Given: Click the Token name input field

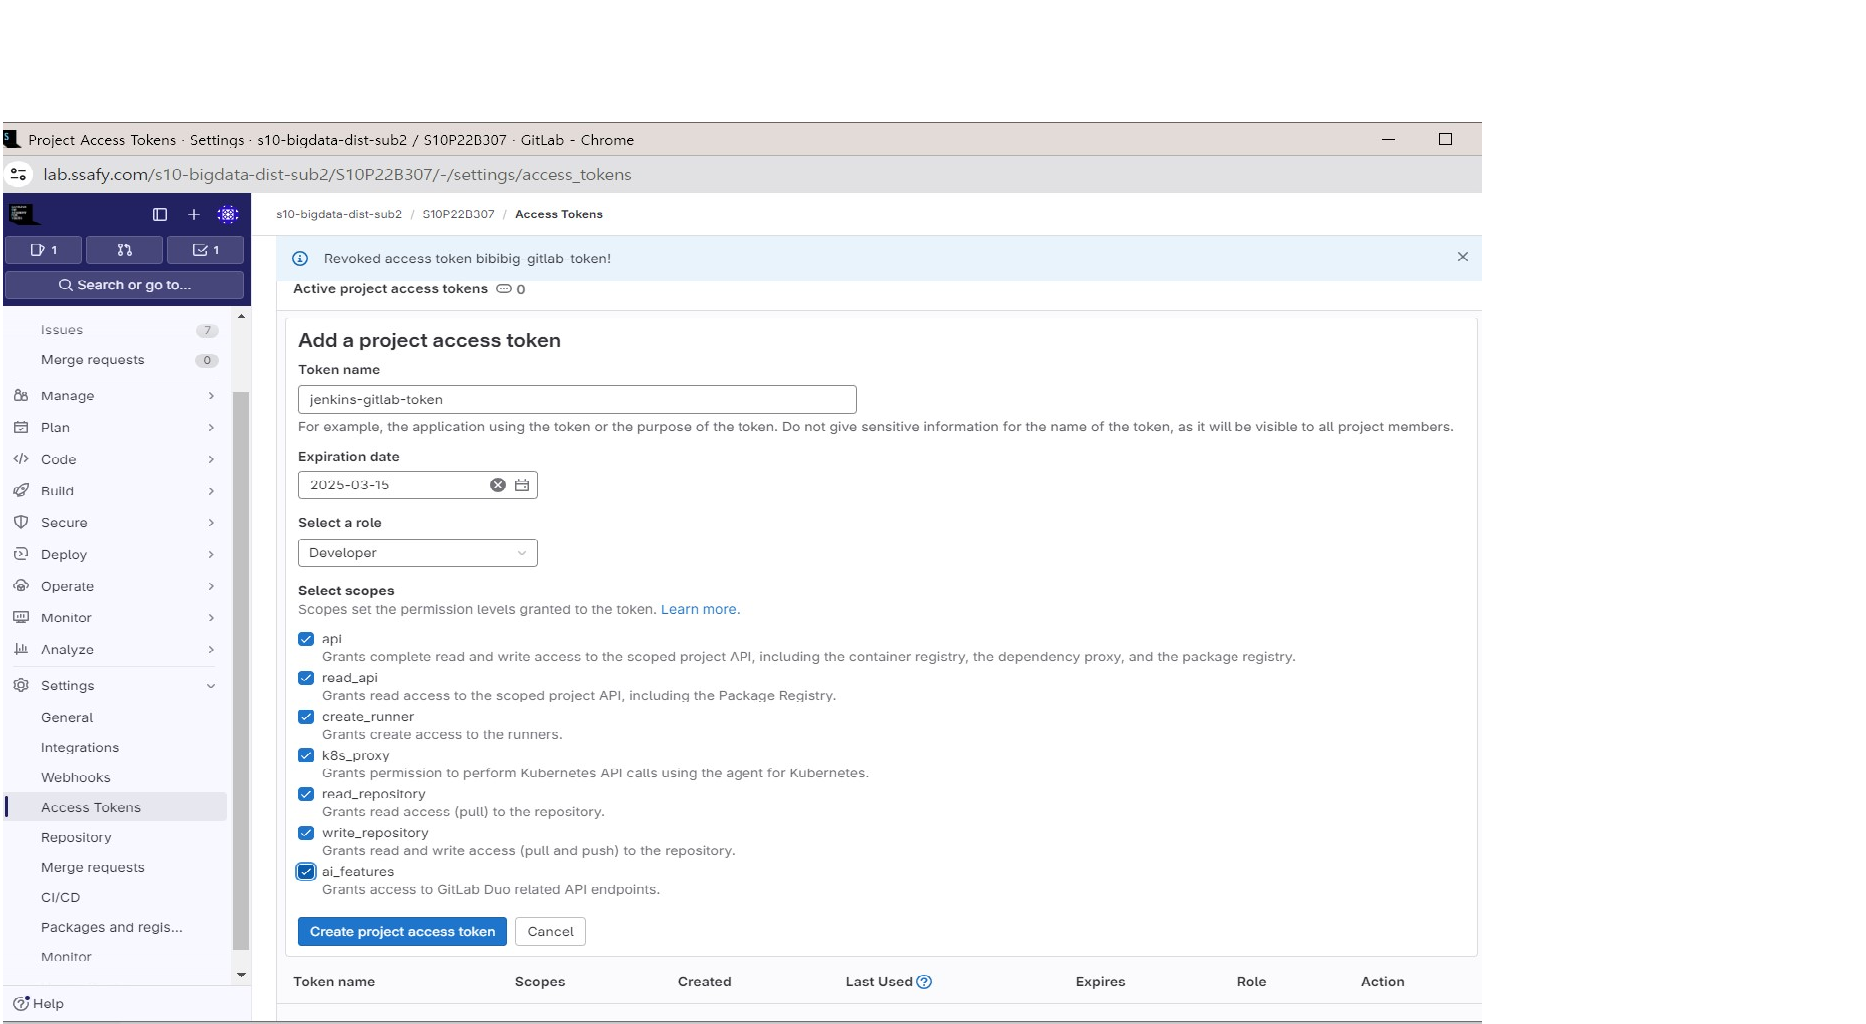Looking at the screenshot, I should coord(577,399).
